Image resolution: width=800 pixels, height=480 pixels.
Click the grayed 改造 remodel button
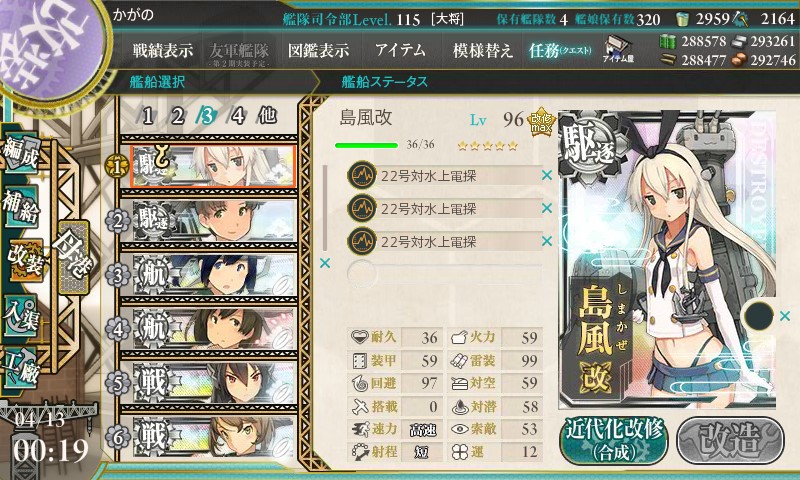click(x=730, y=441)
